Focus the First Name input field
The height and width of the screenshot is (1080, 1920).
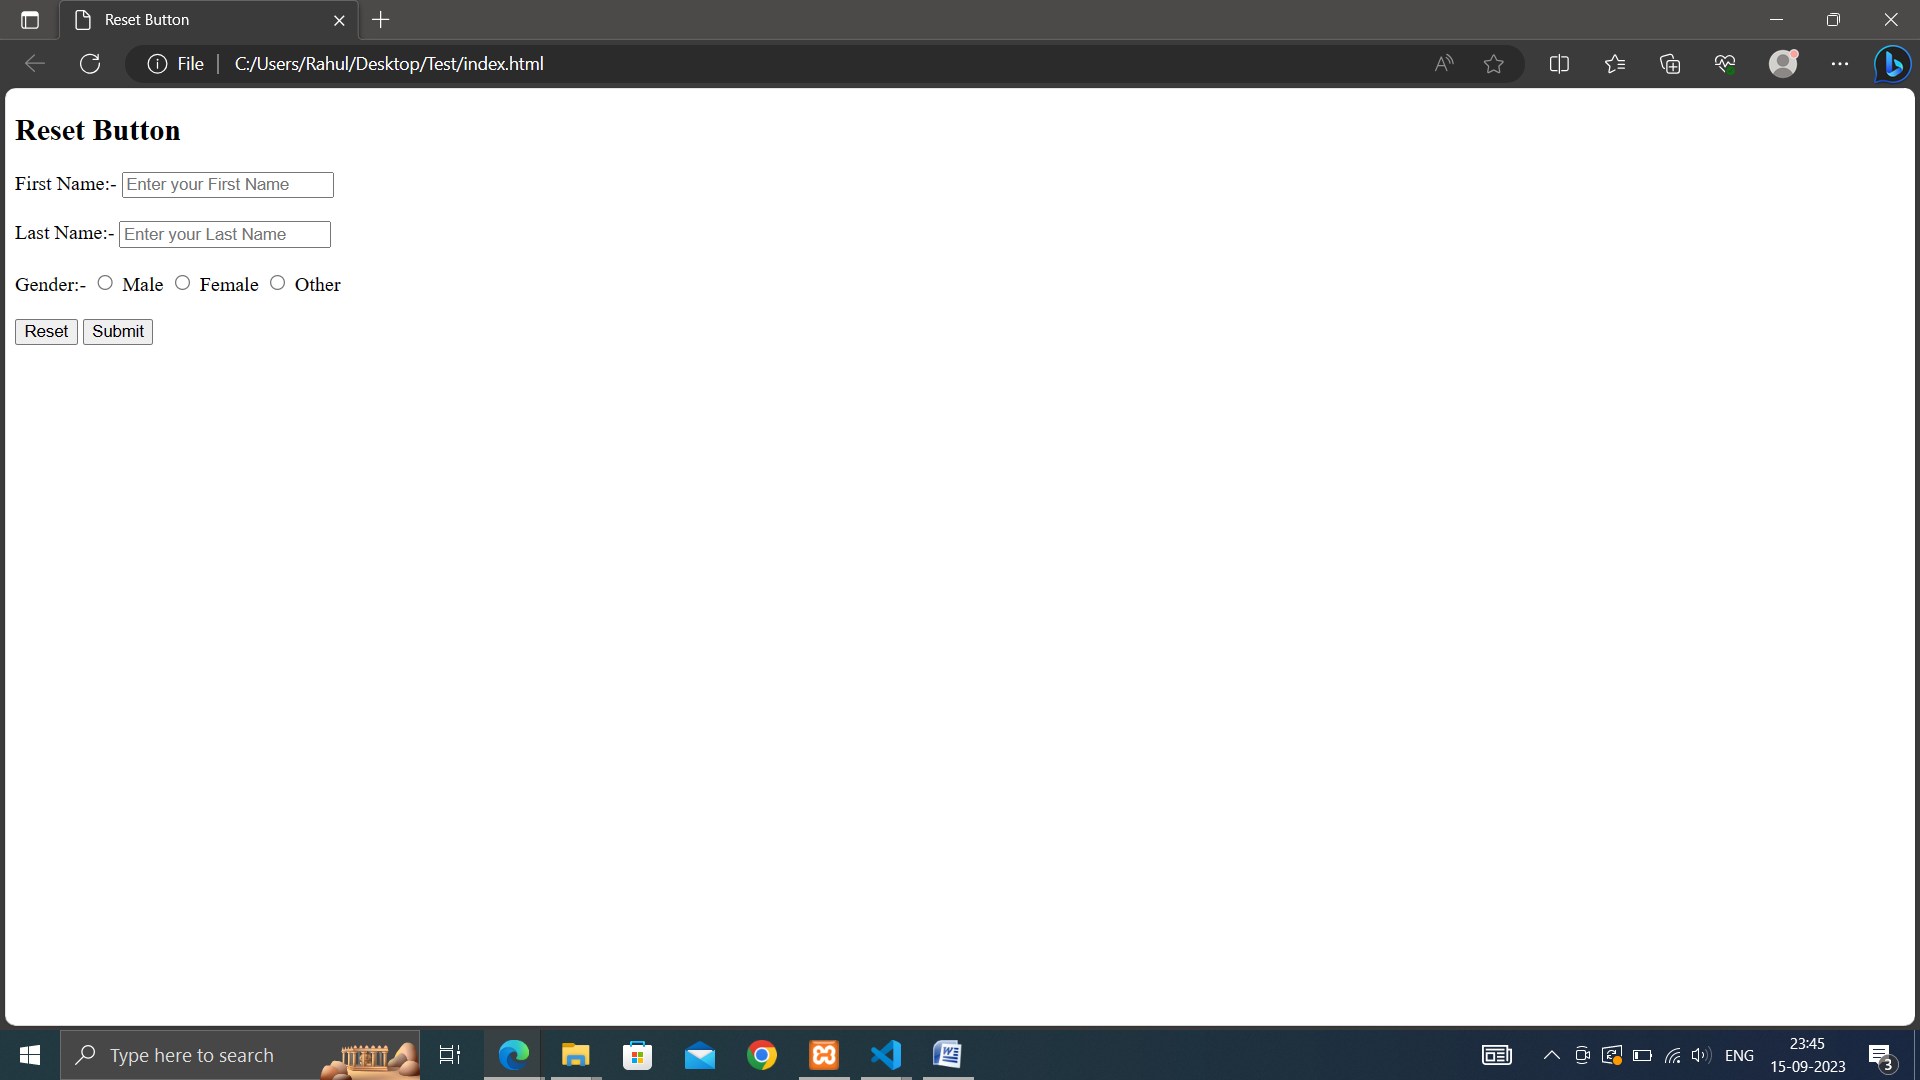pos(228,185)
